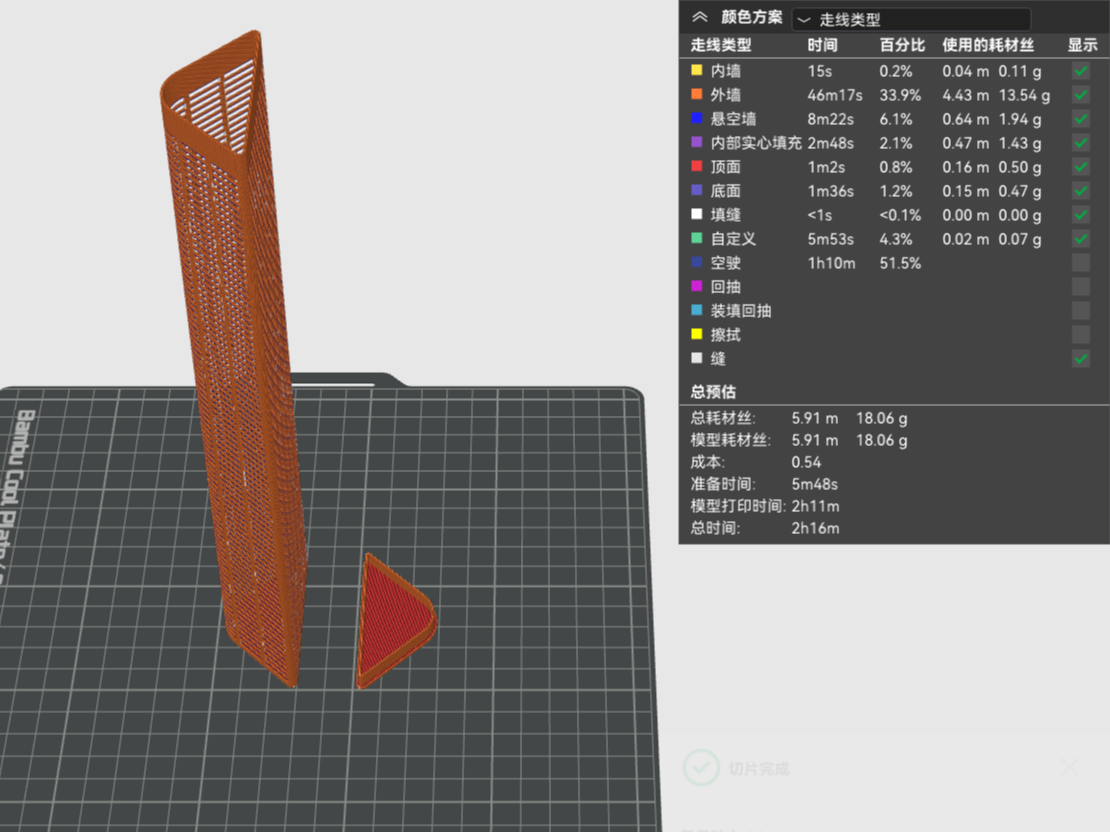Image resolution: width=1110 pixels, height=833 pixels.
Task: Click the 时间 column header
Action: click(x=823, y=45)
